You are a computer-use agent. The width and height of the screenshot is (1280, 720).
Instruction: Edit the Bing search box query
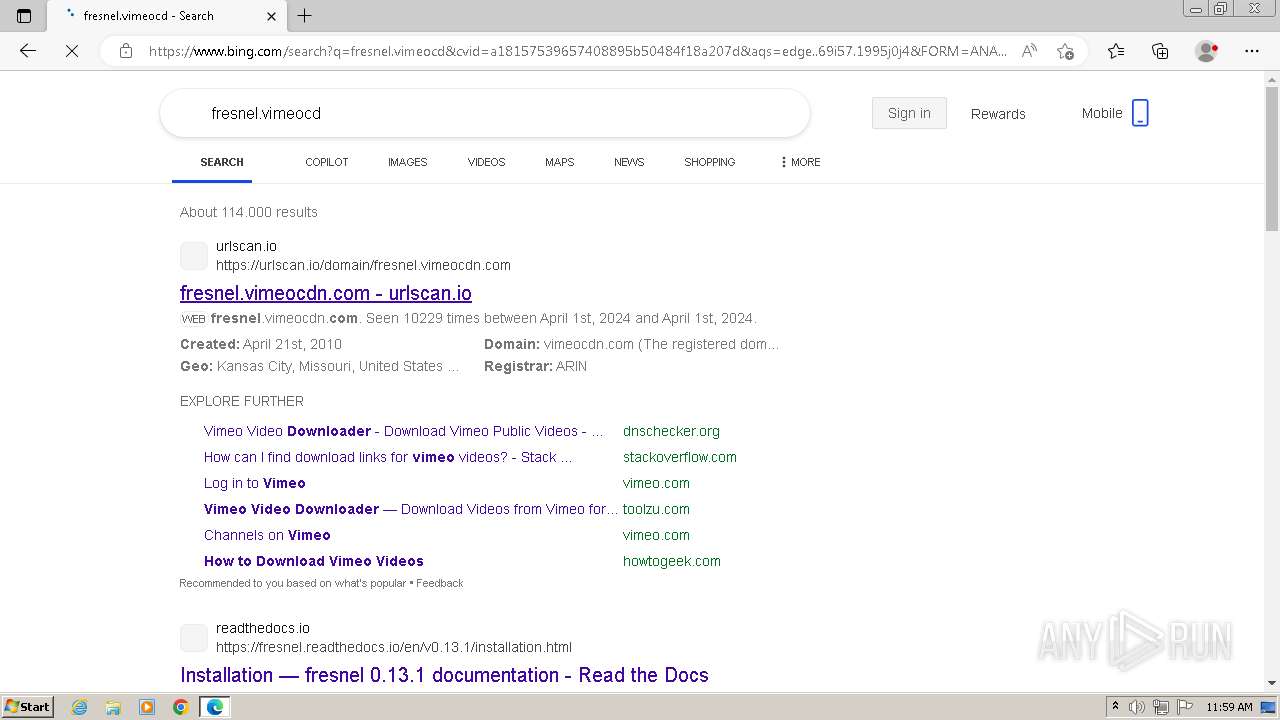pyautogui.click(x=485, y=113)
